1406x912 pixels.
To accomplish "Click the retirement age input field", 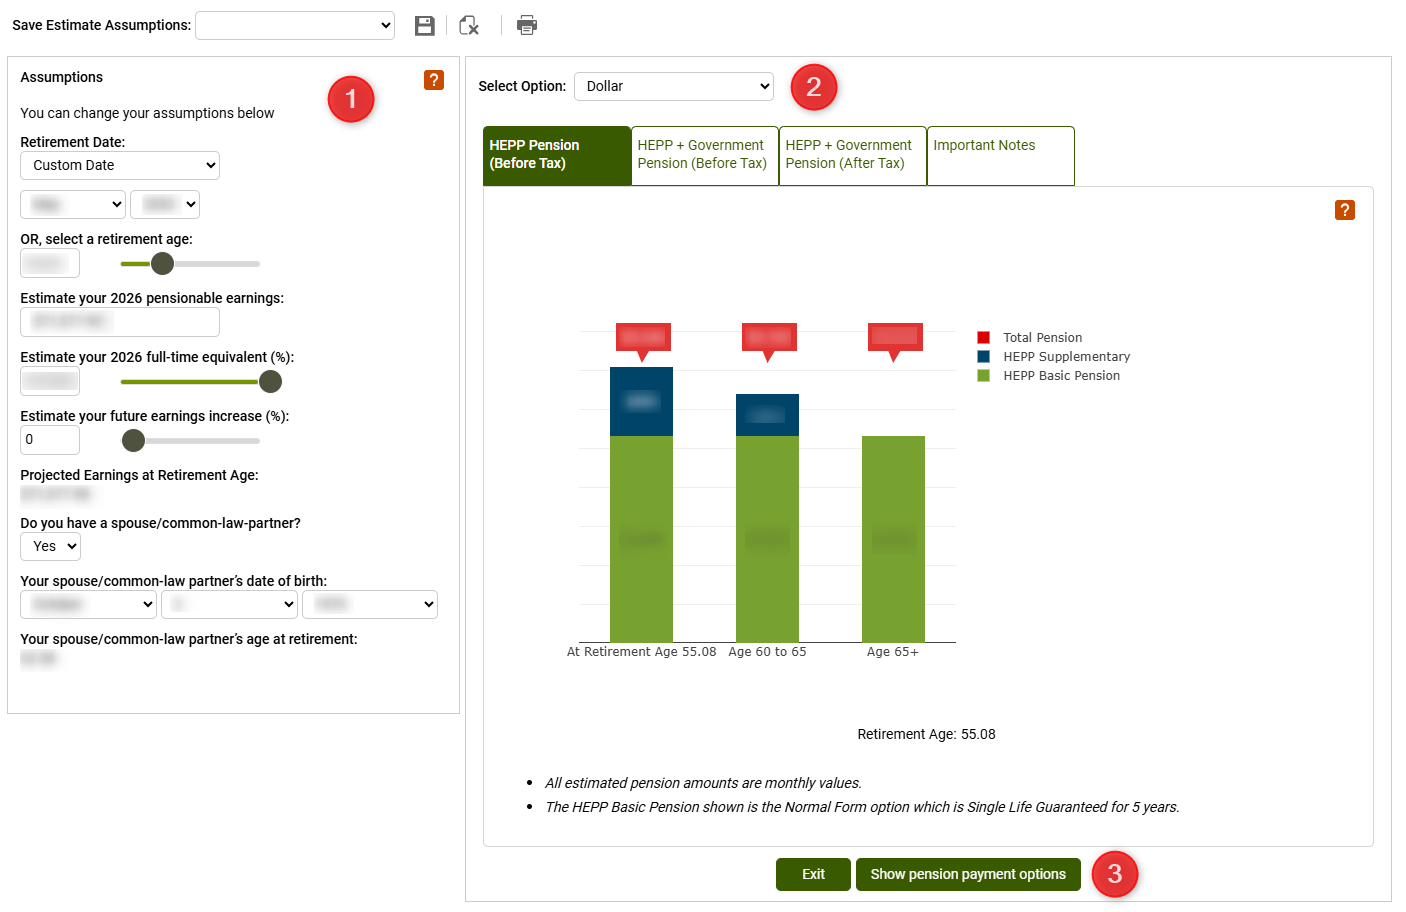I will click(50, 264).
